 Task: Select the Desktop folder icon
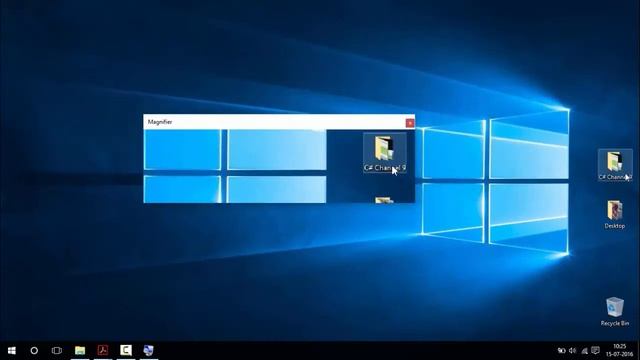click(615, 210)
